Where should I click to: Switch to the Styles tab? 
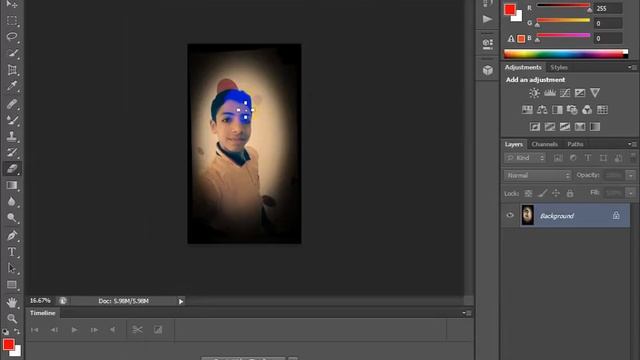click(x=559, y=67)
